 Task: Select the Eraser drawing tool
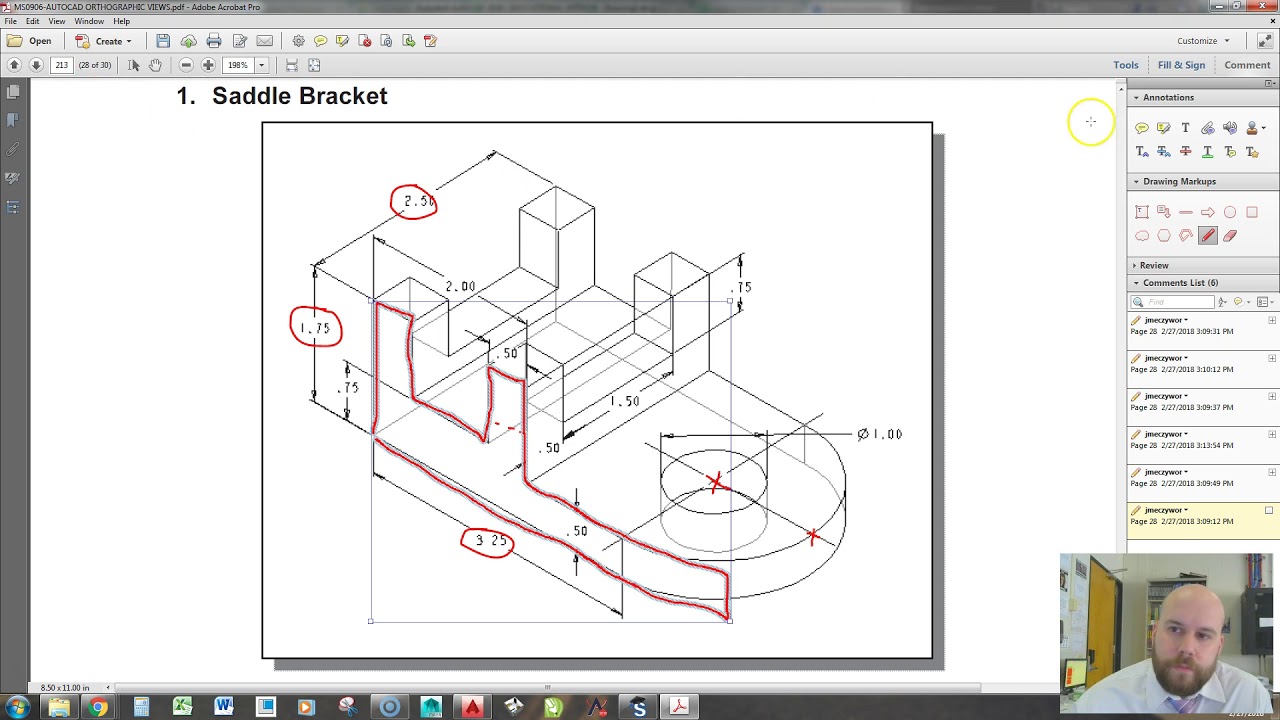[1229, 236]
